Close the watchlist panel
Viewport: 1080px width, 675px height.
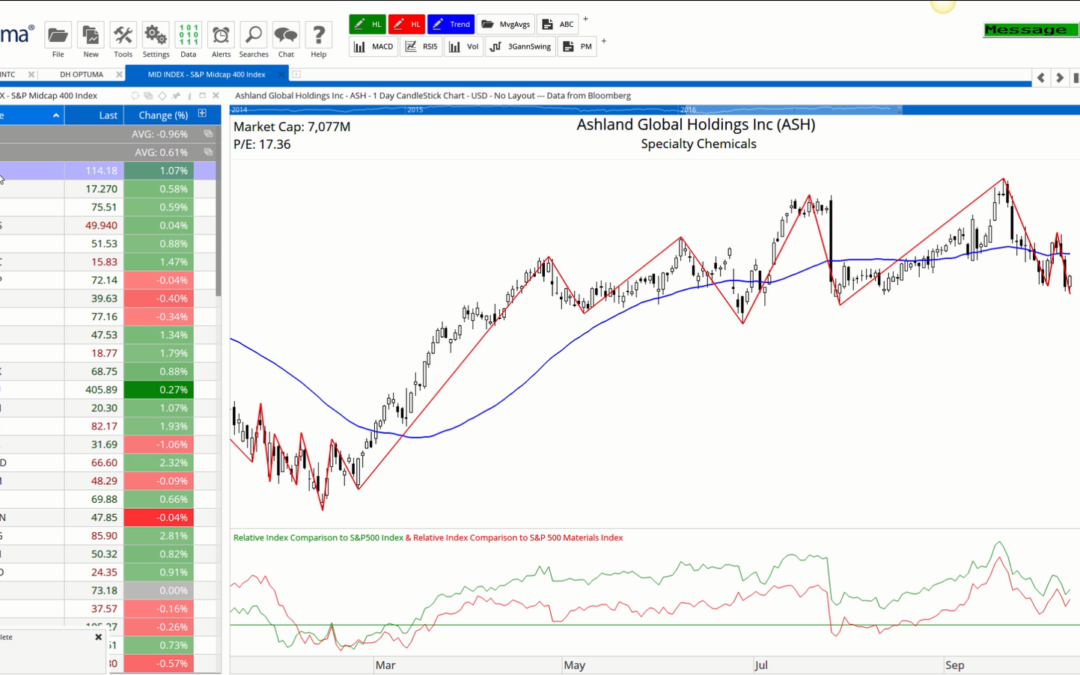coord(216,96)
